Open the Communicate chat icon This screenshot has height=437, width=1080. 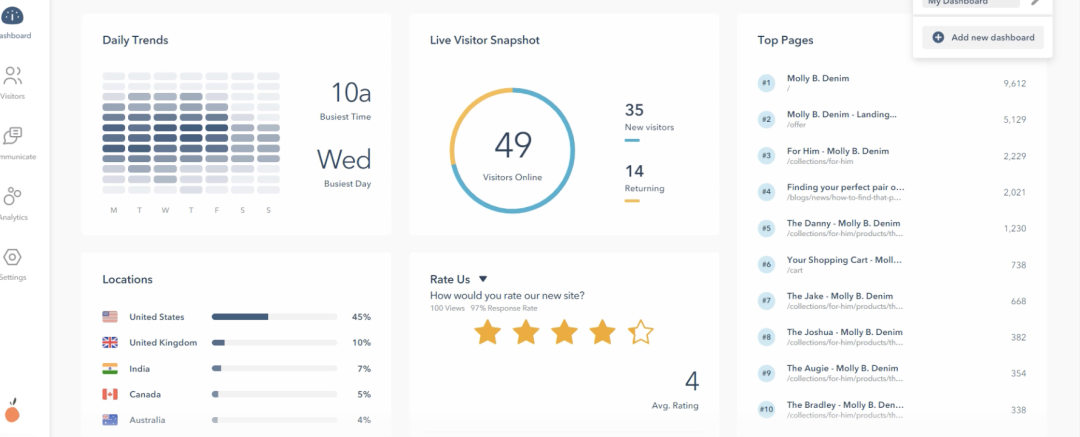point(13,136)
